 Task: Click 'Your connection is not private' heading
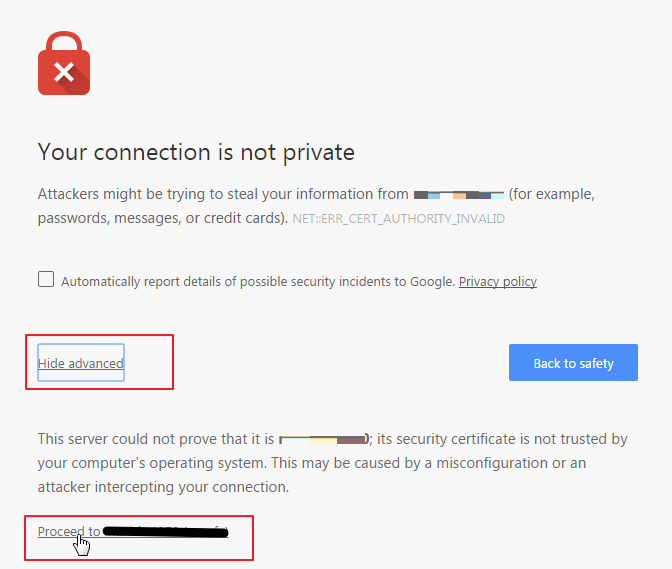[196, 152]
